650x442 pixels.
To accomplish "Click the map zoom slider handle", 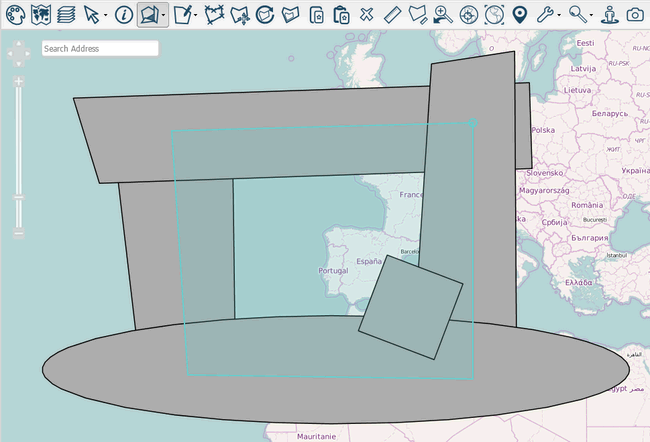I will (x=18, y=198).
